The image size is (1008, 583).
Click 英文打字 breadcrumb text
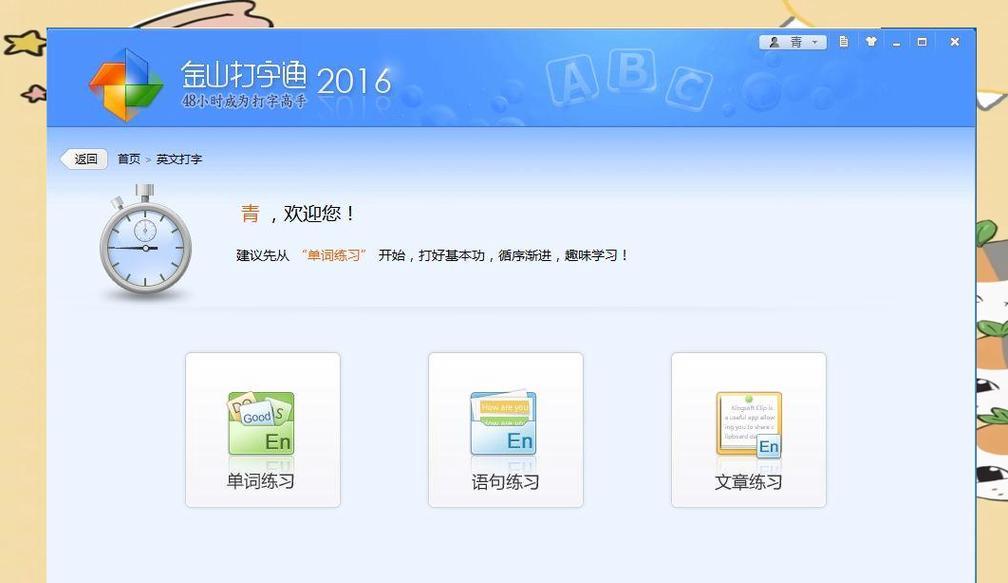click(x=179, y=159)
